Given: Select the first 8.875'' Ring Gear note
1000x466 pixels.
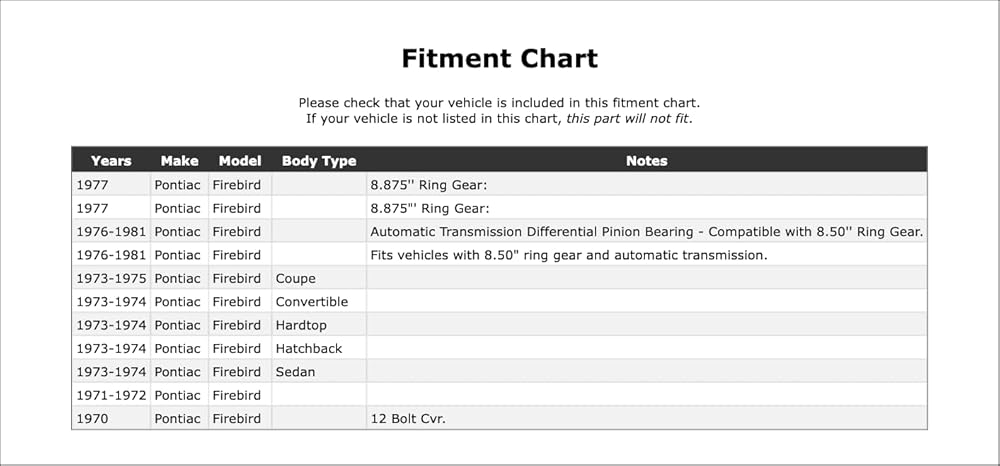Looking at the screenshot, I should click(x=429, y=185).
